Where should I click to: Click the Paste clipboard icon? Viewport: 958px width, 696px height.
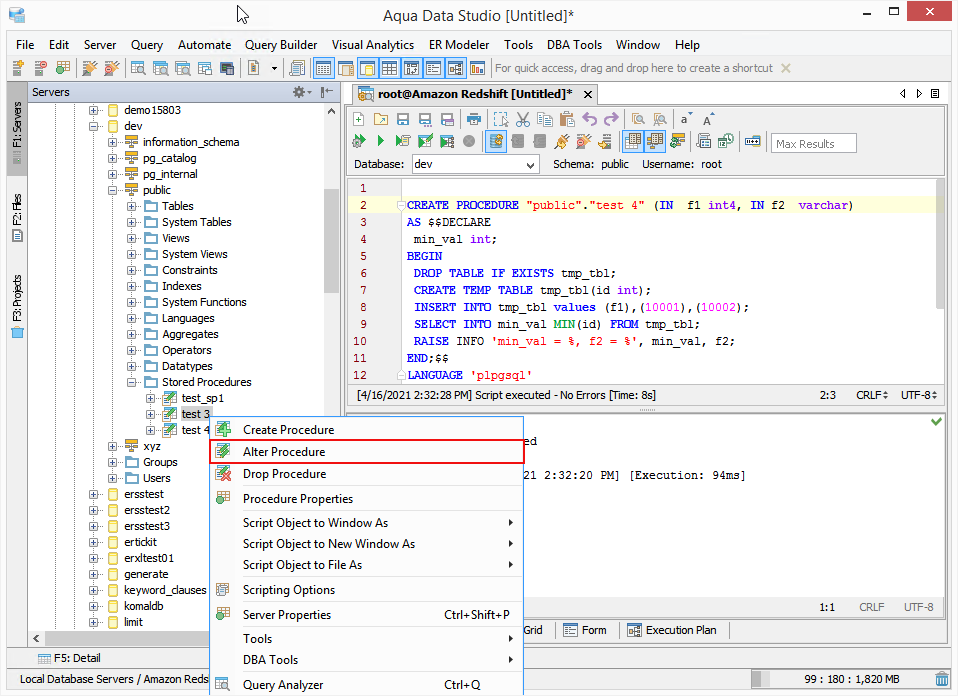tap(566, 119)
